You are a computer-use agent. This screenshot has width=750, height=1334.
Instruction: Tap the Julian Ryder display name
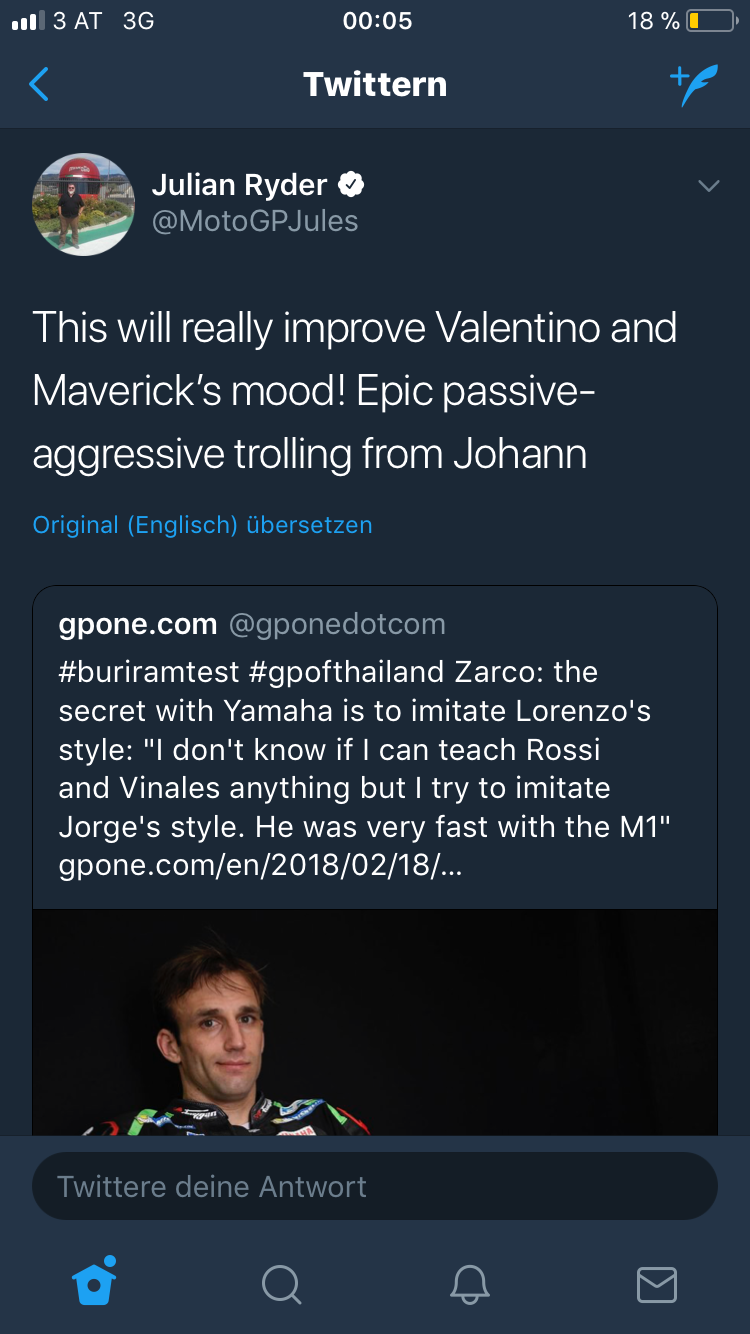pyautogui.click(x=239, y=184)
